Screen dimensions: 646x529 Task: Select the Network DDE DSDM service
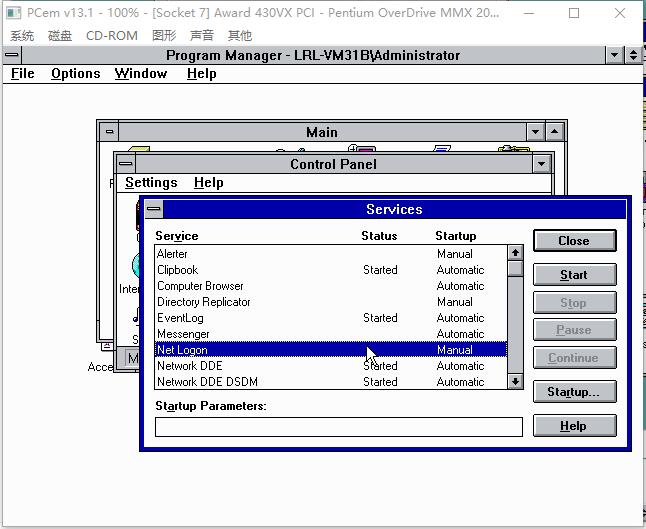point(331,382)
